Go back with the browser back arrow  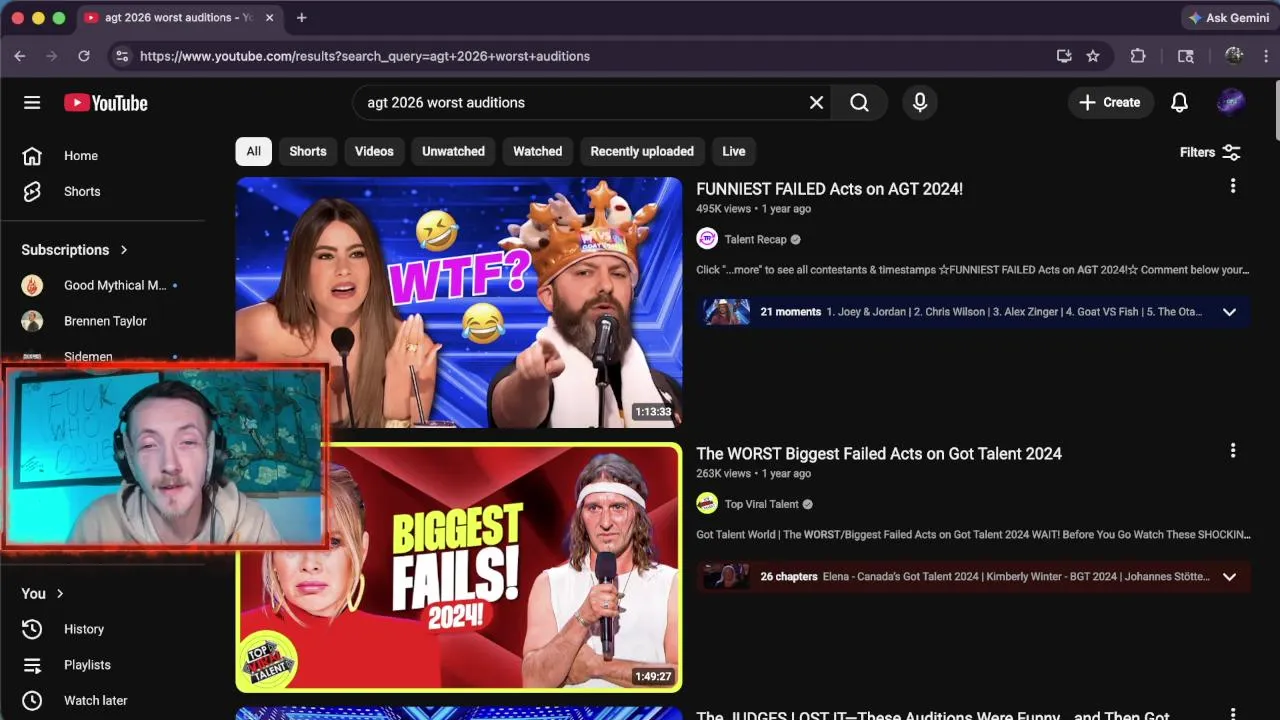click(20, 56)
